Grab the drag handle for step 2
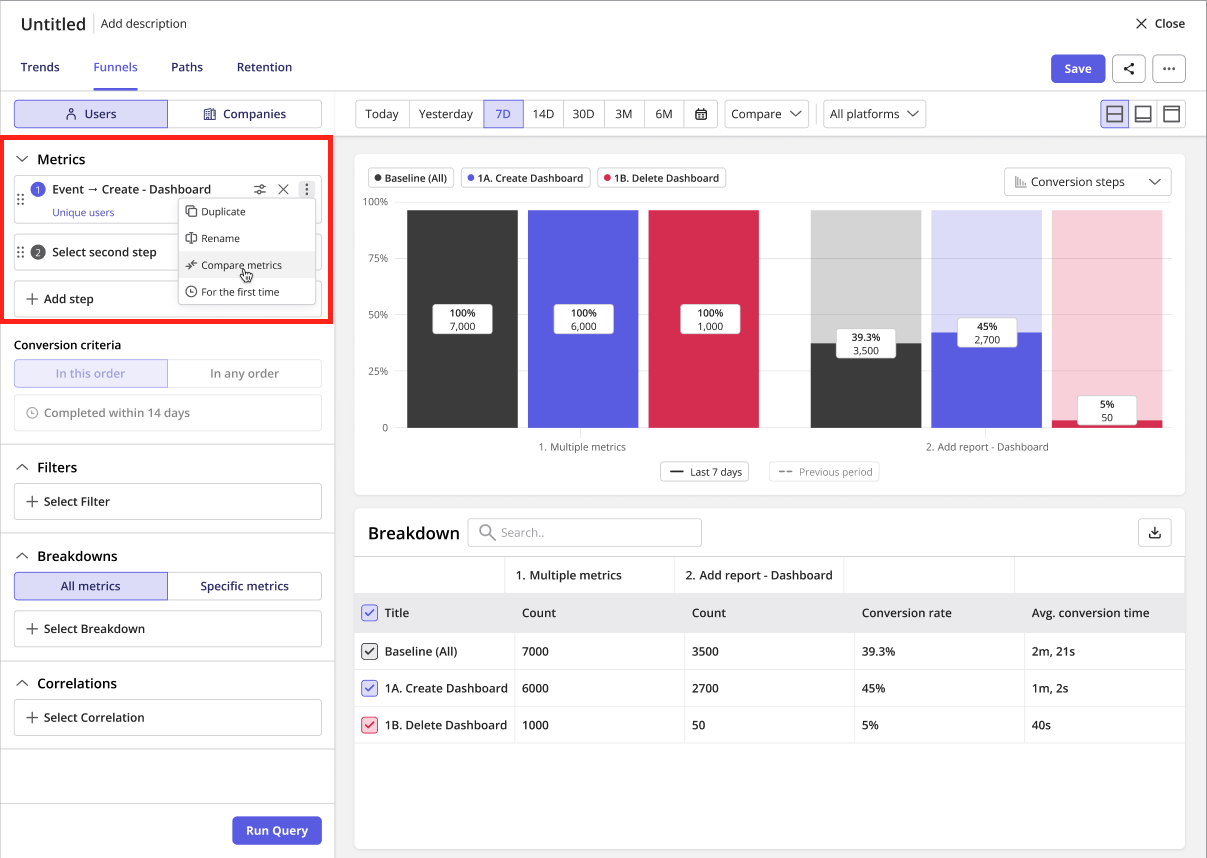Image resolution: width=1207 pixels, height=858 pixels. [x=21, y=252]
